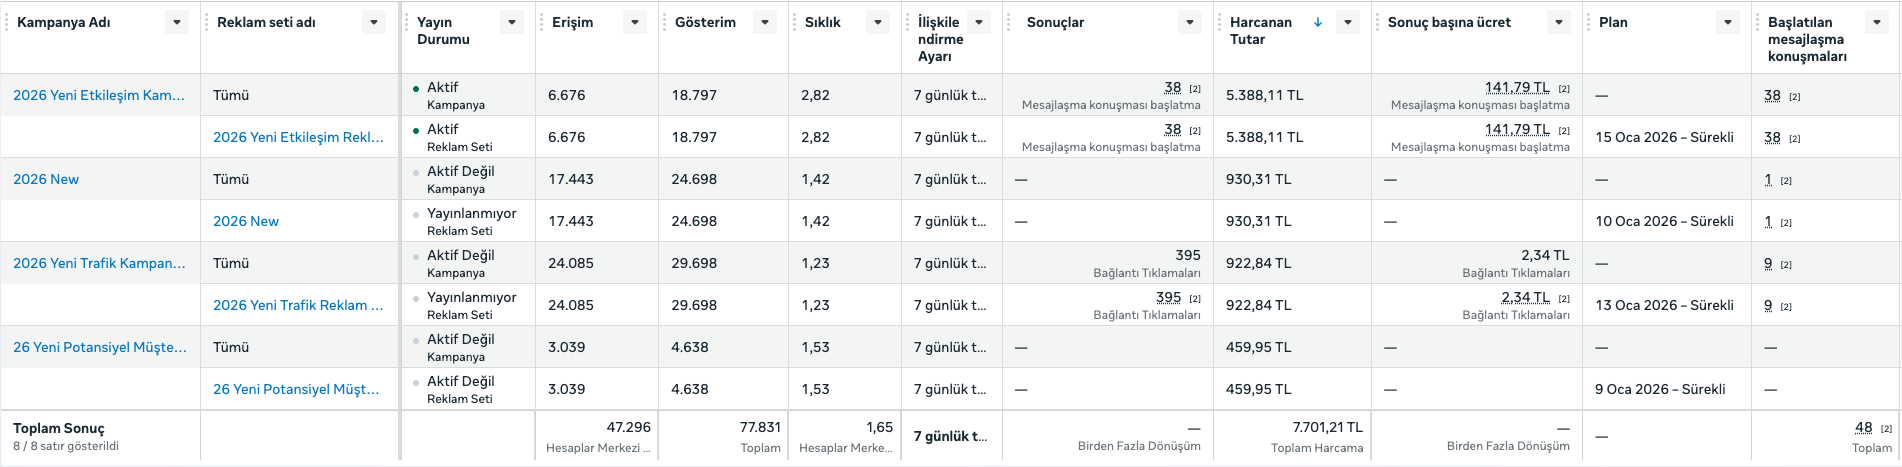Open 2026 Yeni Trafik Reklam ad set

pos(298,305)
